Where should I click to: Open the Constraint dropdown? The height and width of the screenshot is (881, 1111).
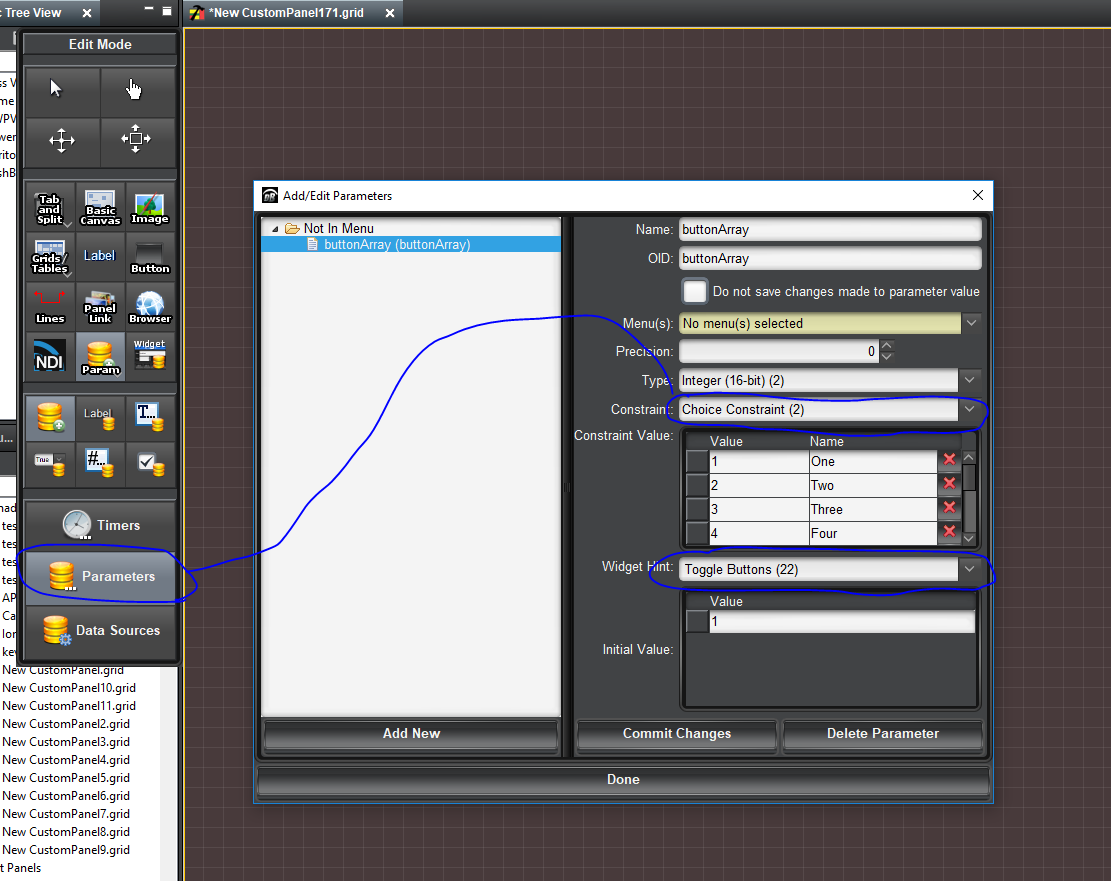click(969, 409)
